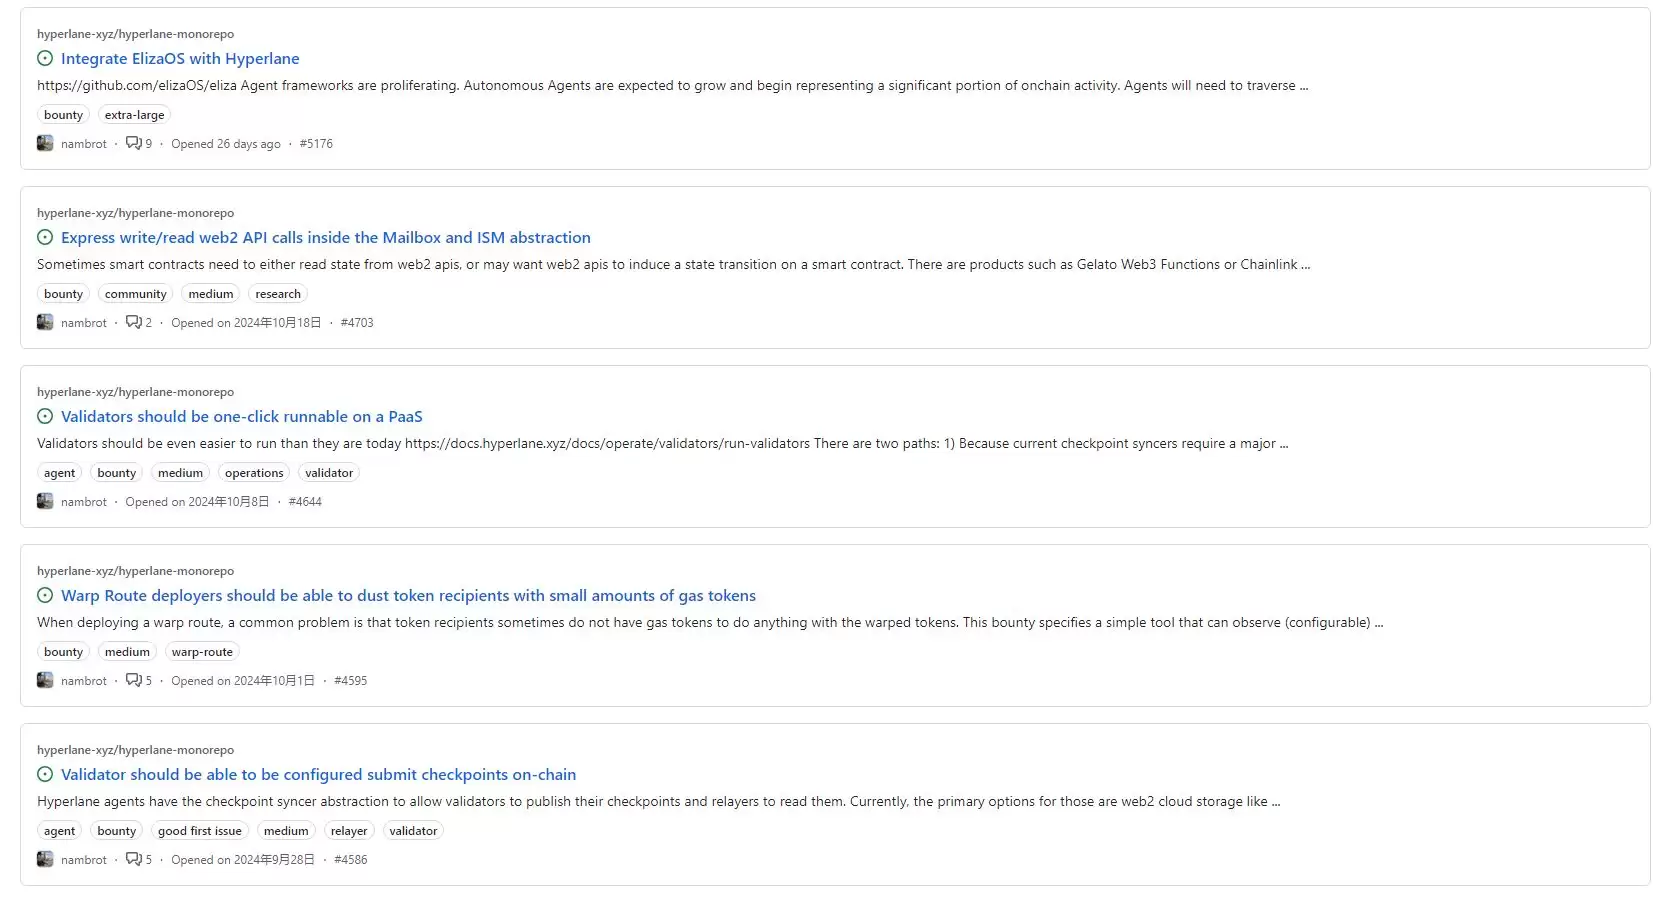1653x898 pixels.
Task: Select the good first issue label
Action: coord(200,831)
